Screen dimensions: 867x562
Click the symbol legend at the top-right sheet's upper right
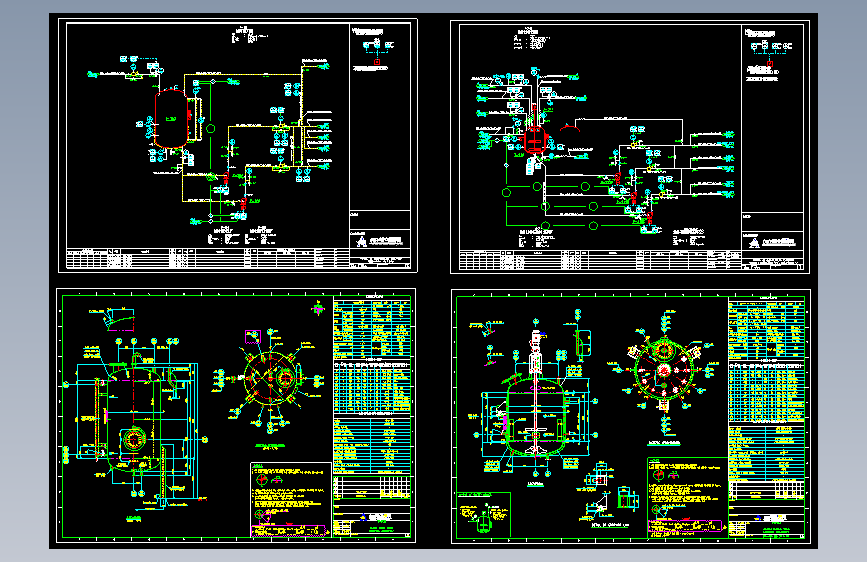pos(769,55)
